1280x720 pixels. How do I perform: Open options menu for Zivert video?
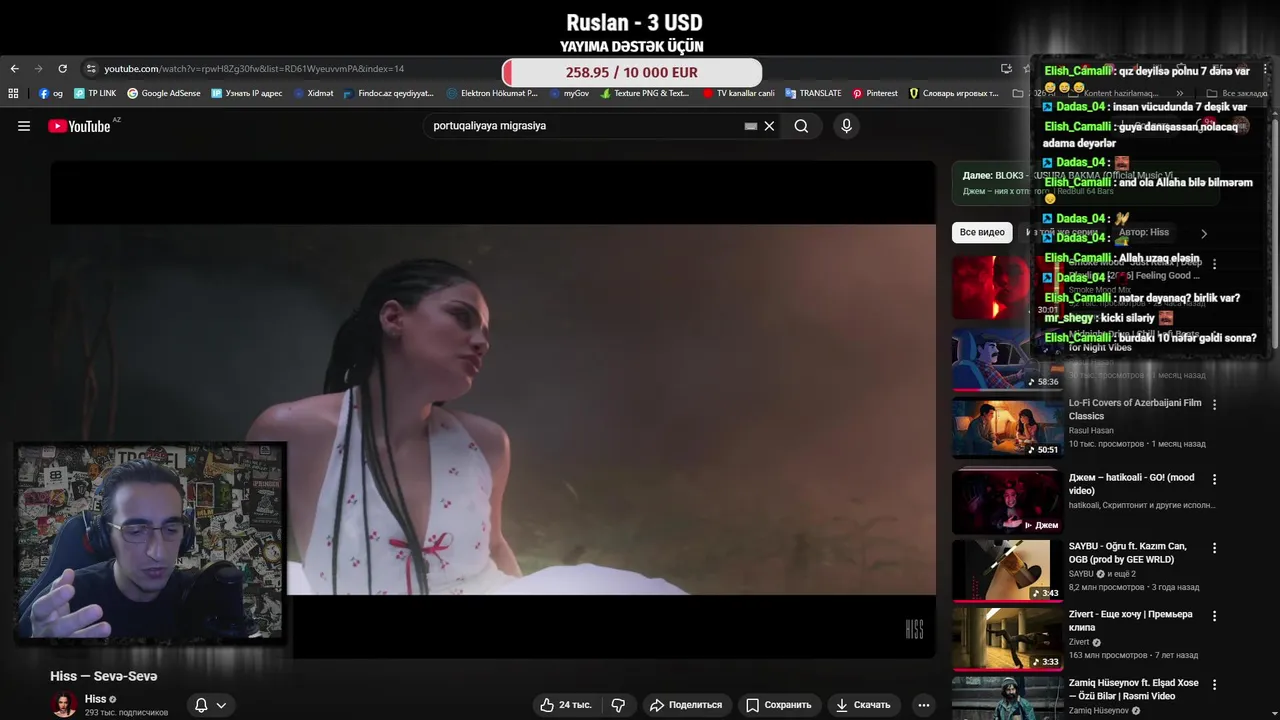[1215, 617]
